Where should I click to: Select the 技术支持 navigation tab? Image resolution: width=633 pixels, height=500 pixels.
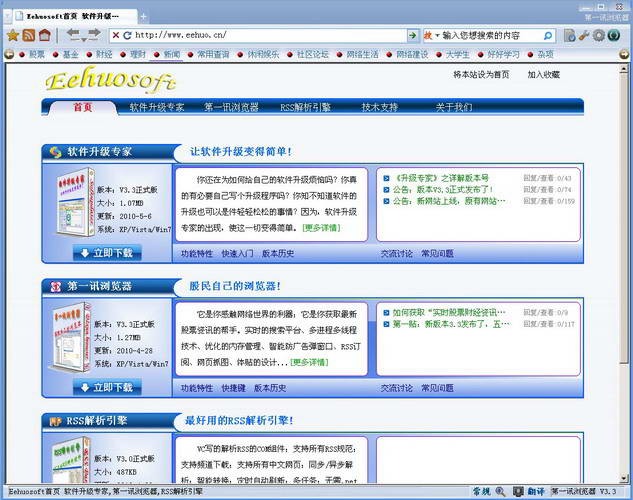tap(379, 107)
